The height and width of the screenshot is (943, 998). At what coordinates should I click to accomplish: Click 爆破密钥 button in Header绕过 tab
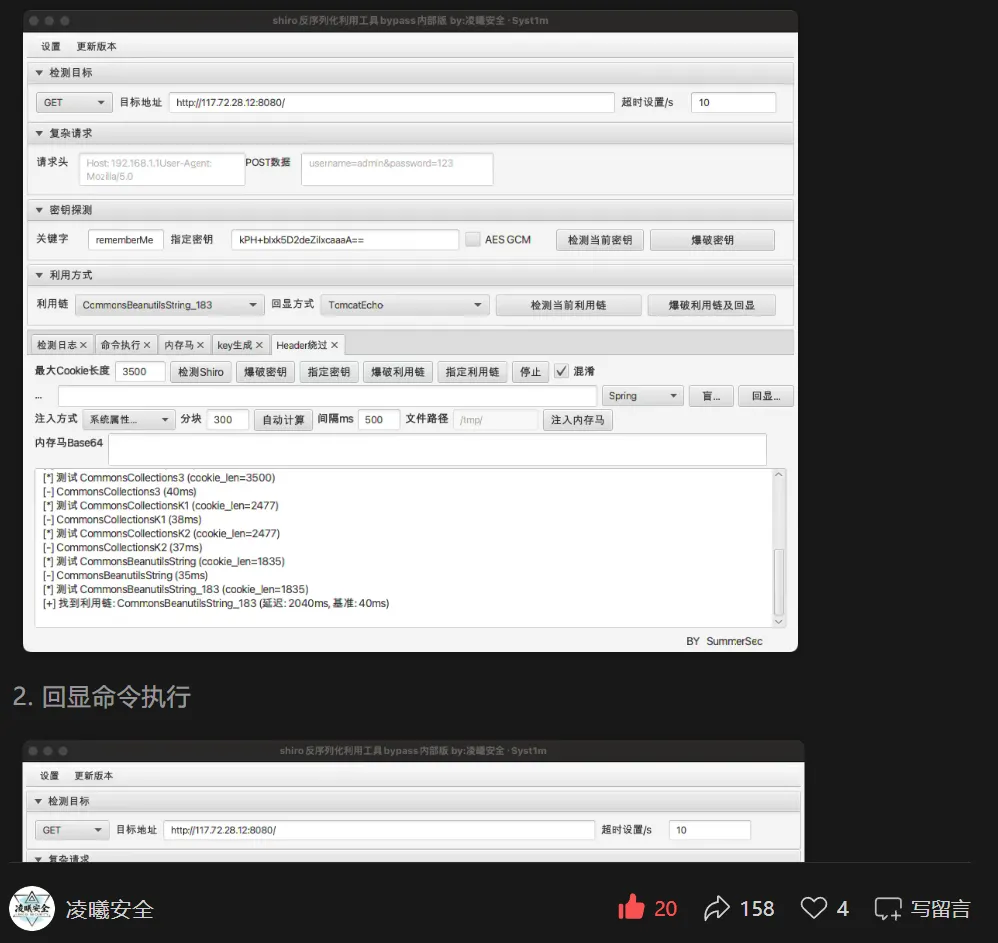pos(265,372)
